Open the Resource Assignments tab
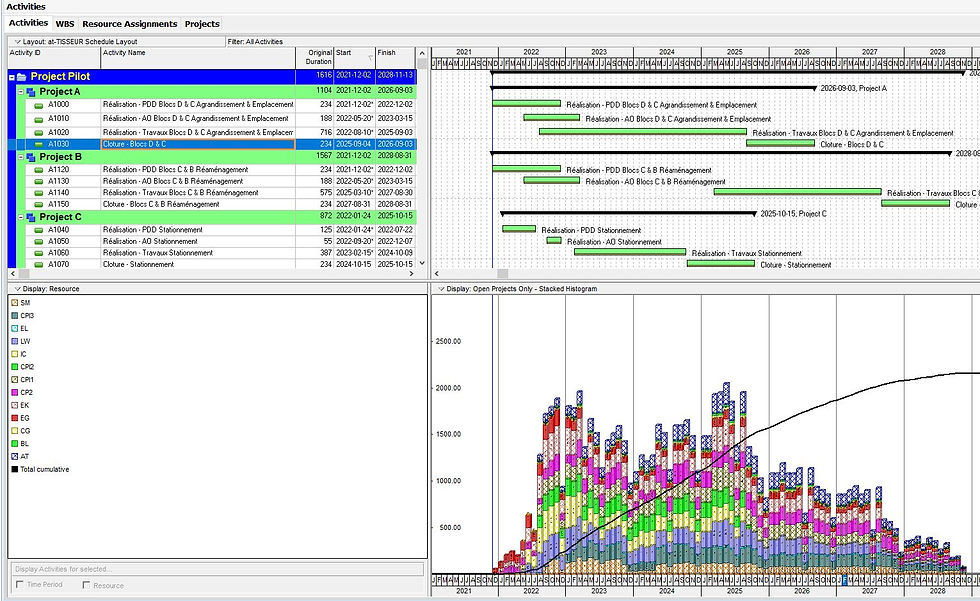Screen dimensions: 980x601 [x=131, y=23]
